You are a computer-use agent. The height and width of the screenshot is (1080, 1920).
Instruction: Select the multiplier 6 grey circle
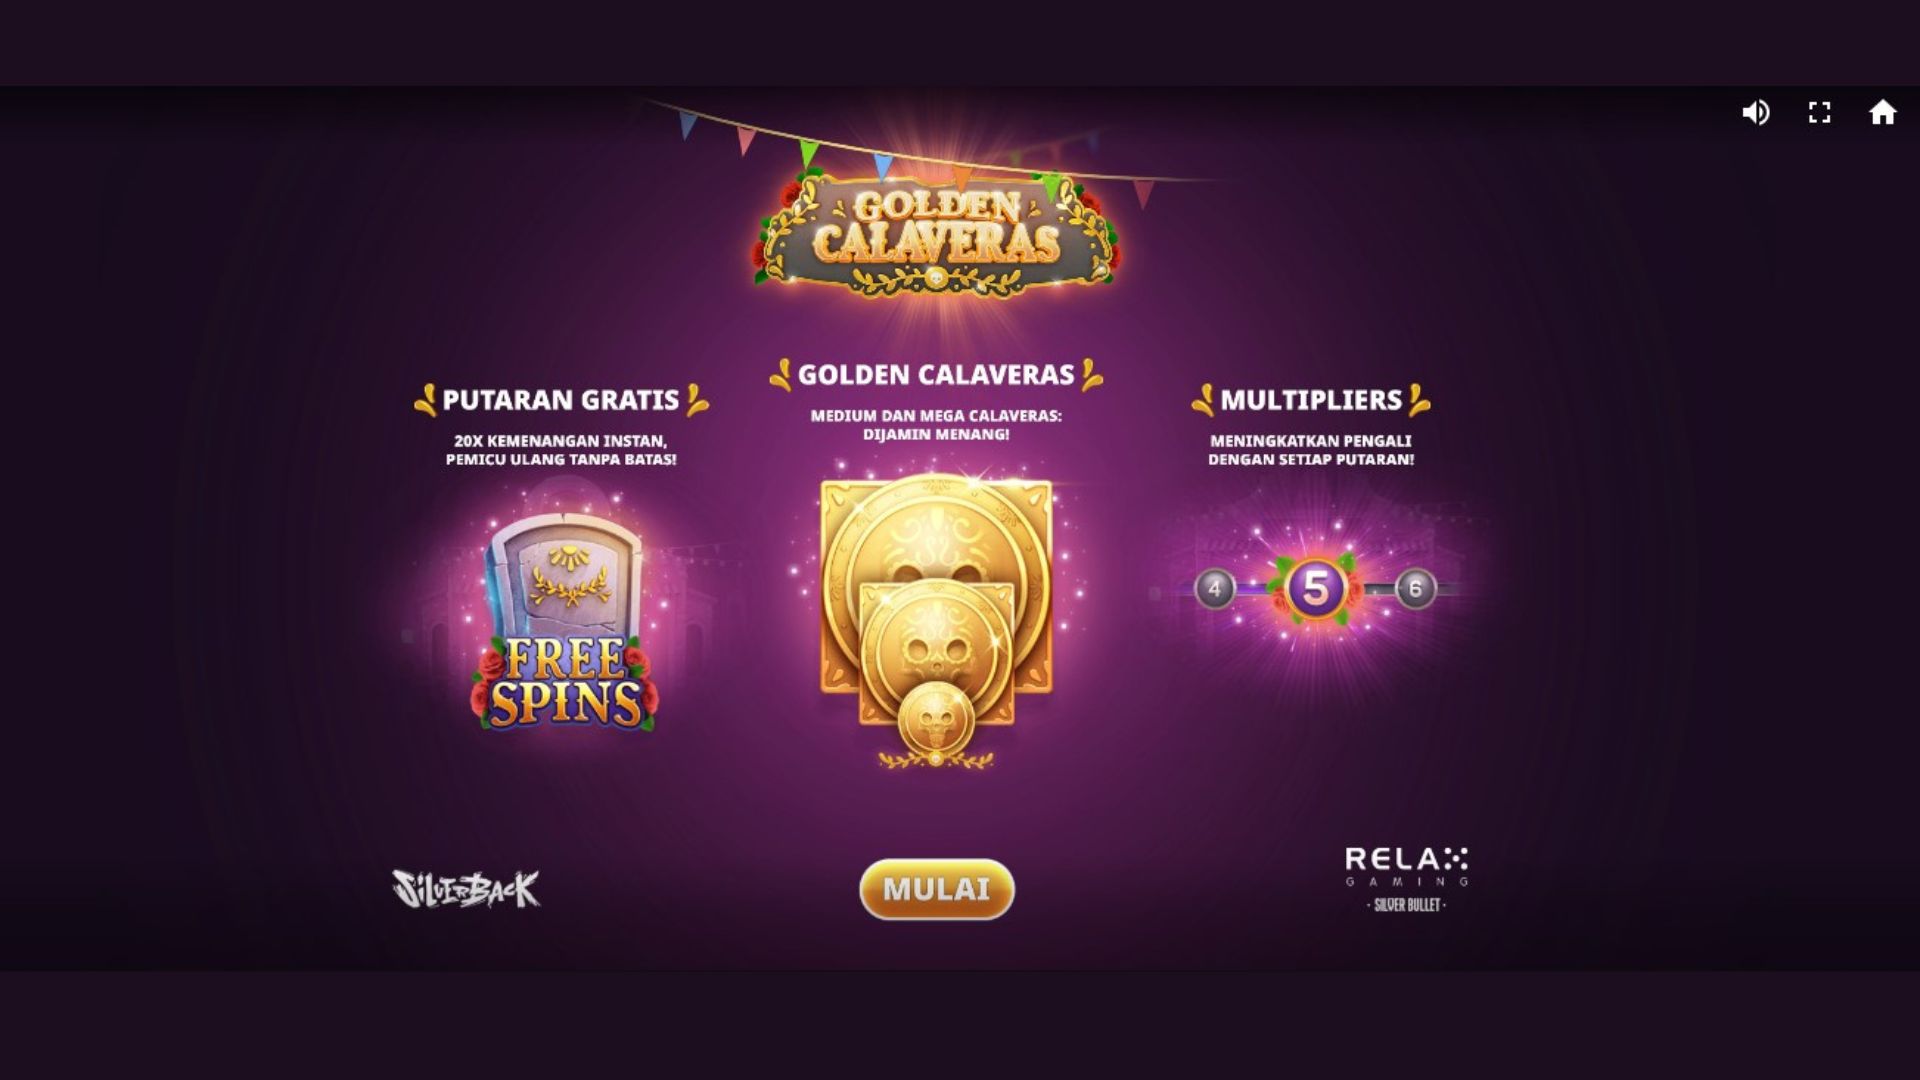click(x=1415, y=589)
